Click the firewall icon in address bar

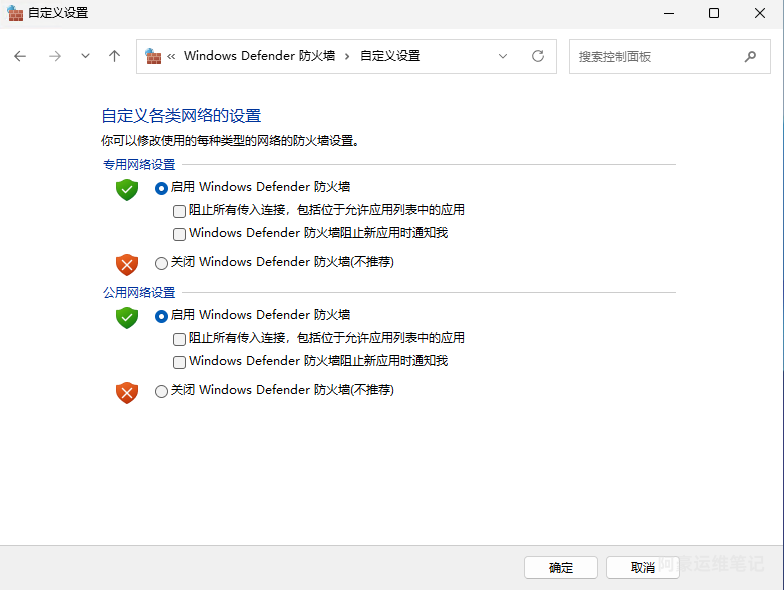coord(153,57)
